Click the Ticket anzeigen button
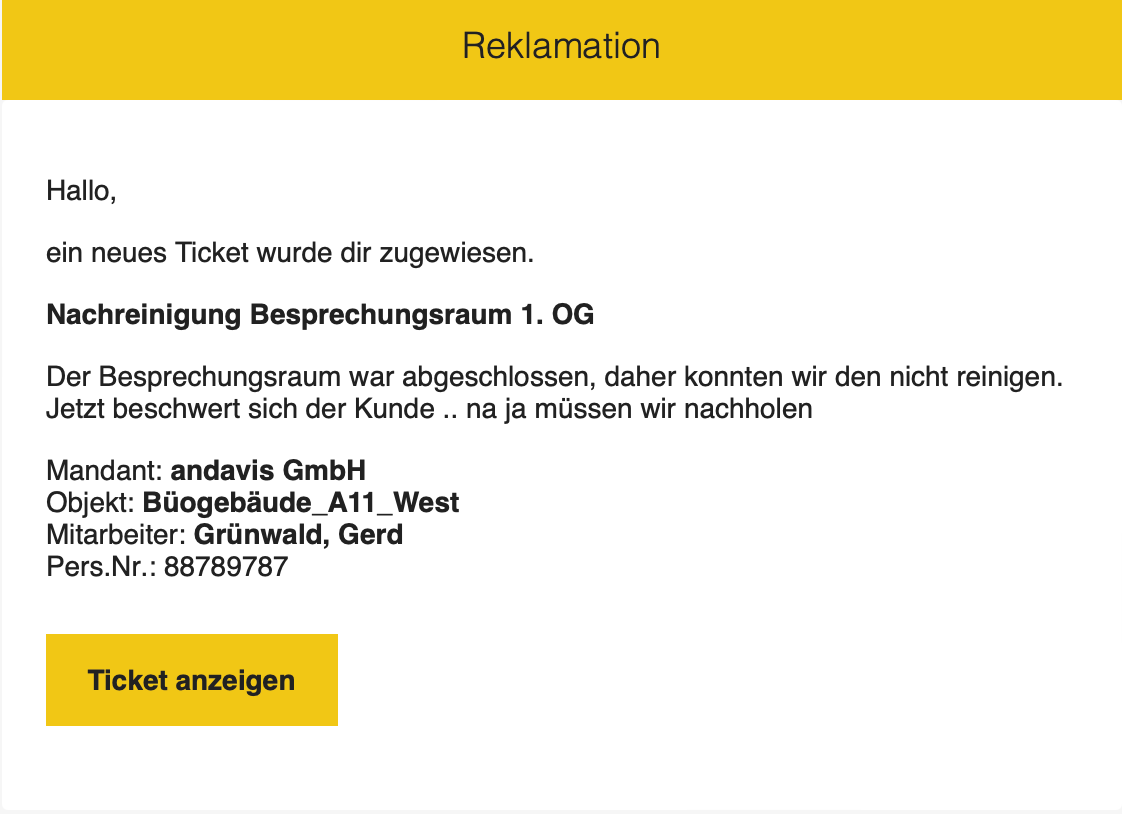This screenshot has width=1122, height=814. coord(191,680)
